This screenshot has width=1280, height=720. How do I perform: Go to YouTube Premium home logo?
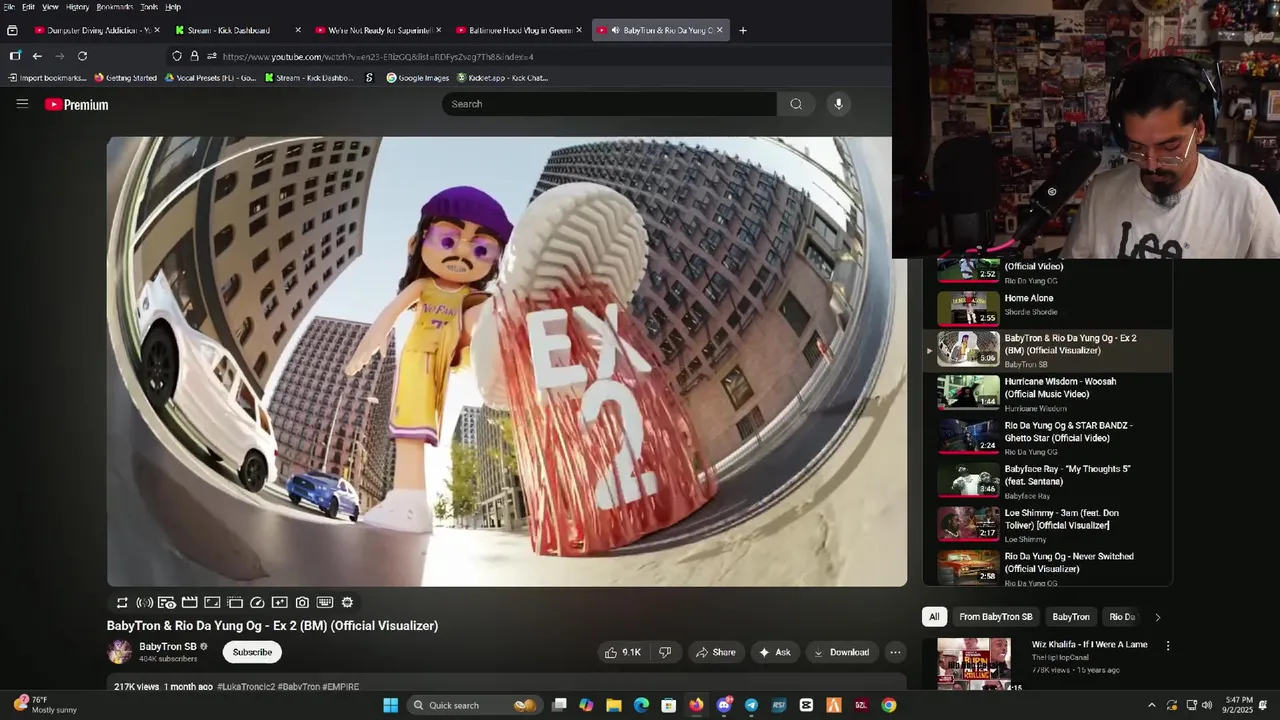pos(76,105)
